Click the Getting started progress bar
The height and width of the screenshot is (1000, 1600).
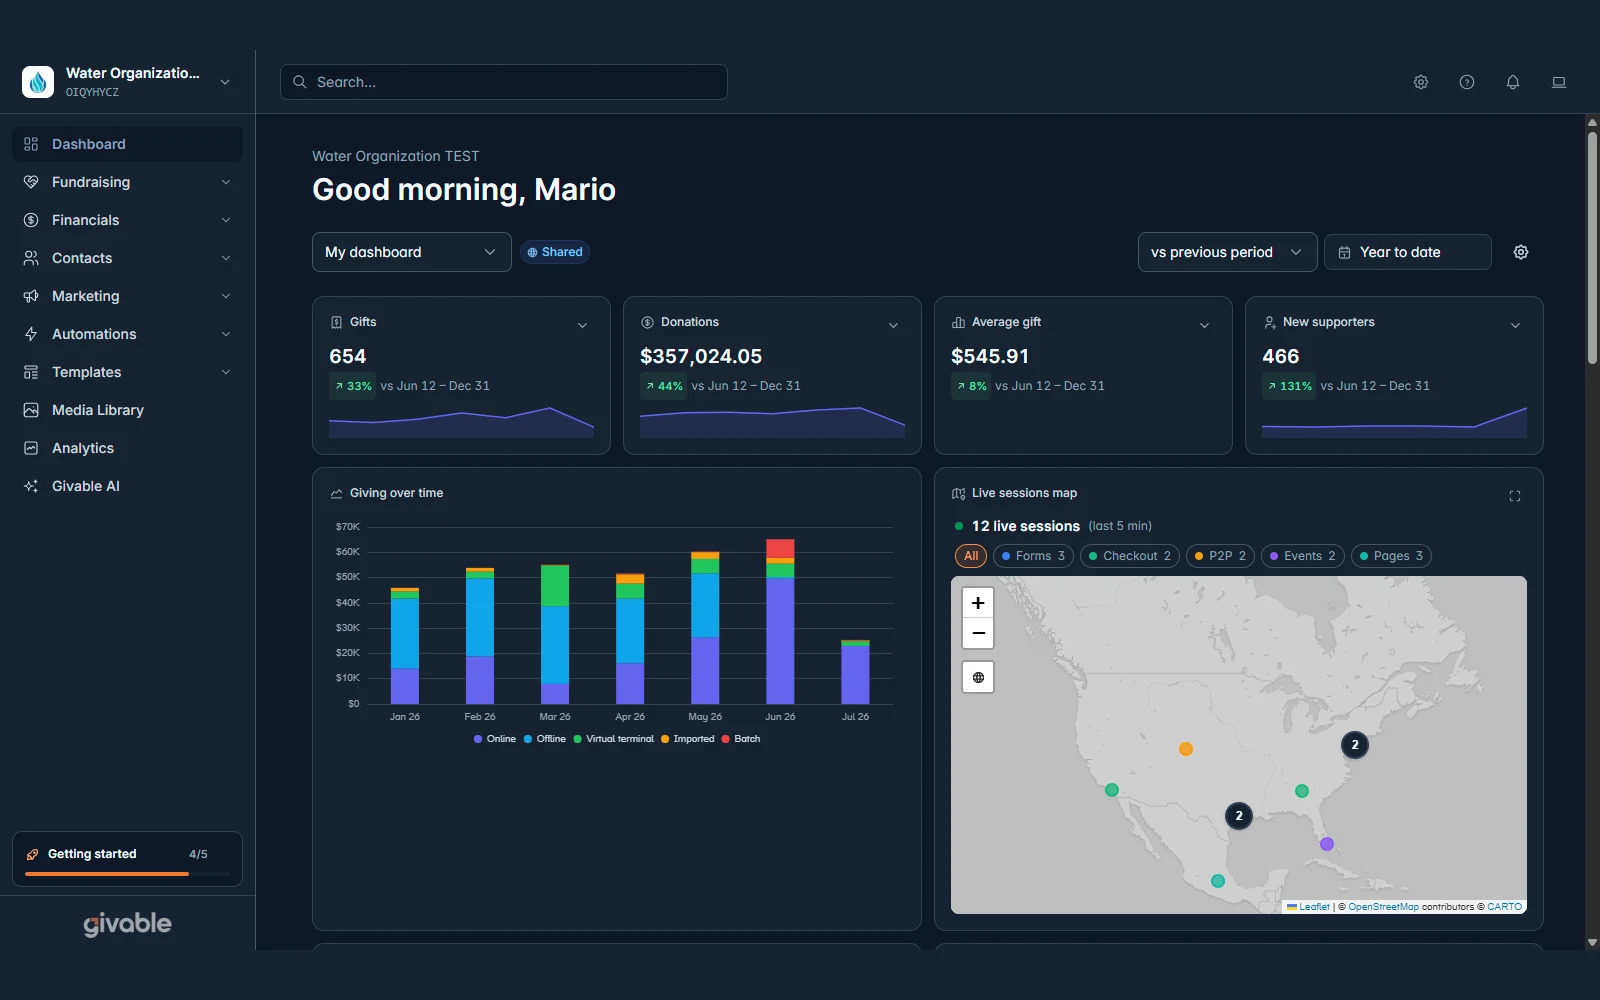[127, 874]
